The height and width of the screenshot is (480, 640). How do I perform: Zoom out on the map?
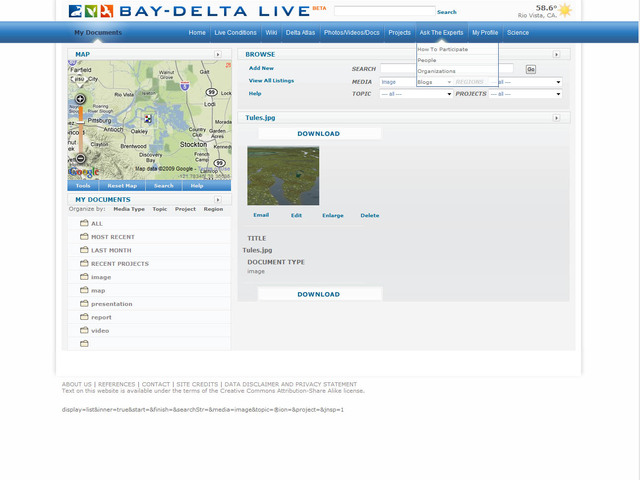tap(80, 158)
